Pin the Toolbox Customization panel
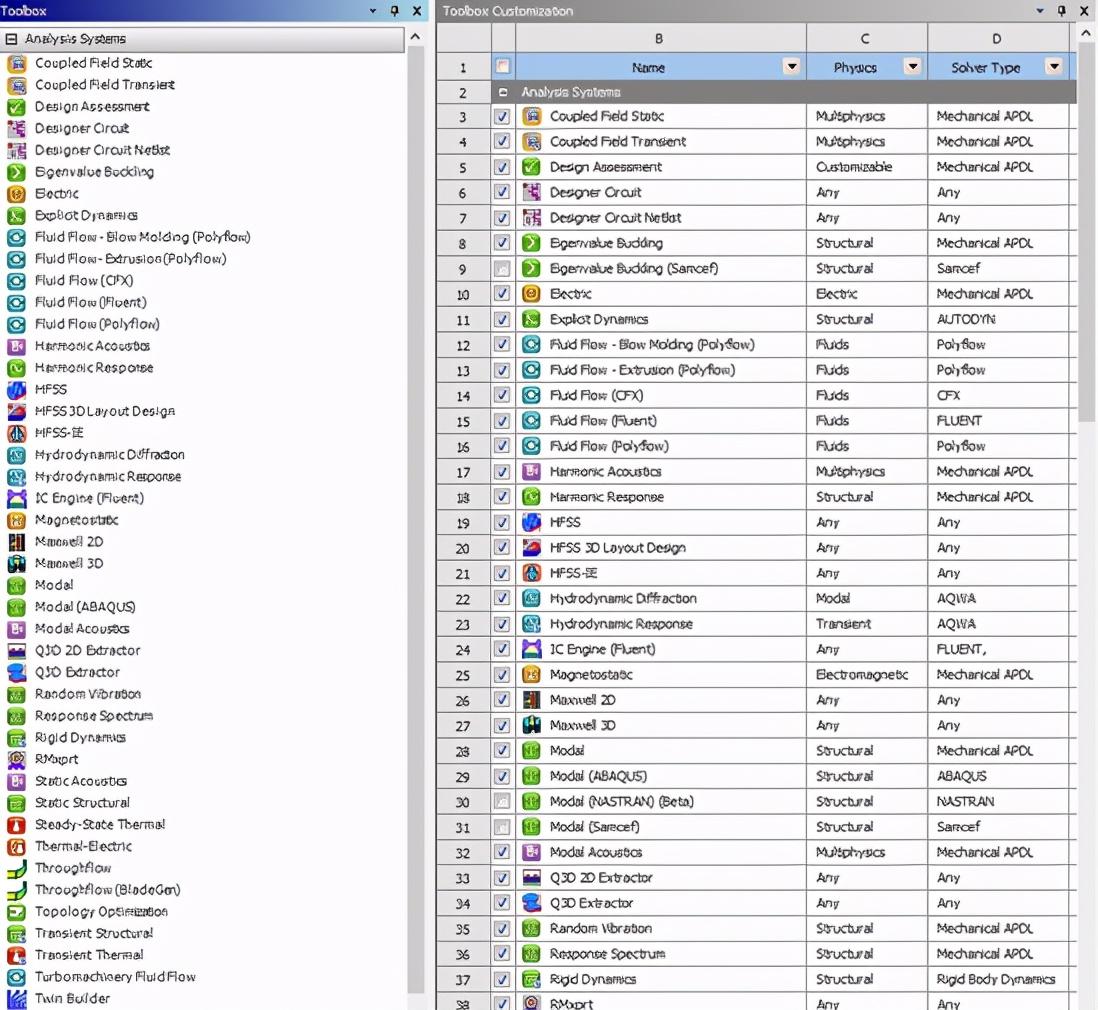This screenshot has height=1010, width=1098. (x=1062, y=11)
